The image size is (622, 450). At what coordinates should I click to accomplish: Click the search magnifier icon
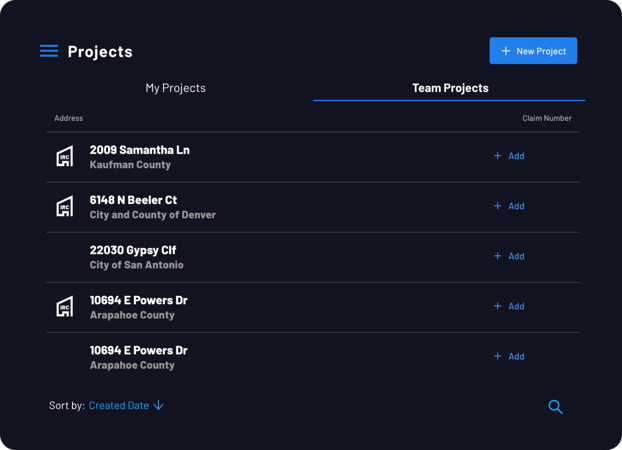click(x=555, y=406)
